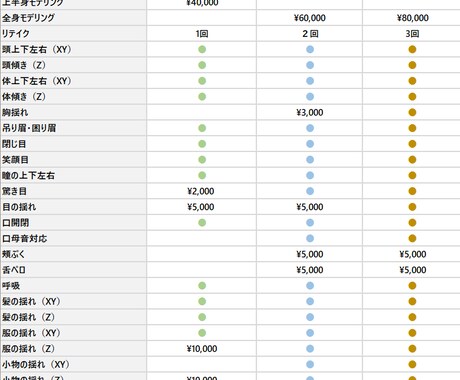Click the 全身モデリング row label

[28, 18]
